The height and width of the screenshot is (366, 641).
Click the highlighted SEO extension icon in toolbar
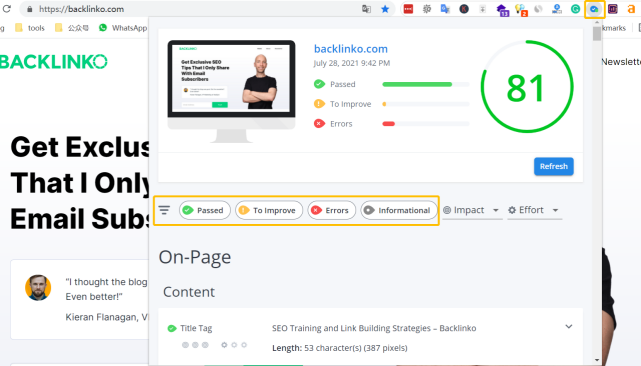(594, 9)
